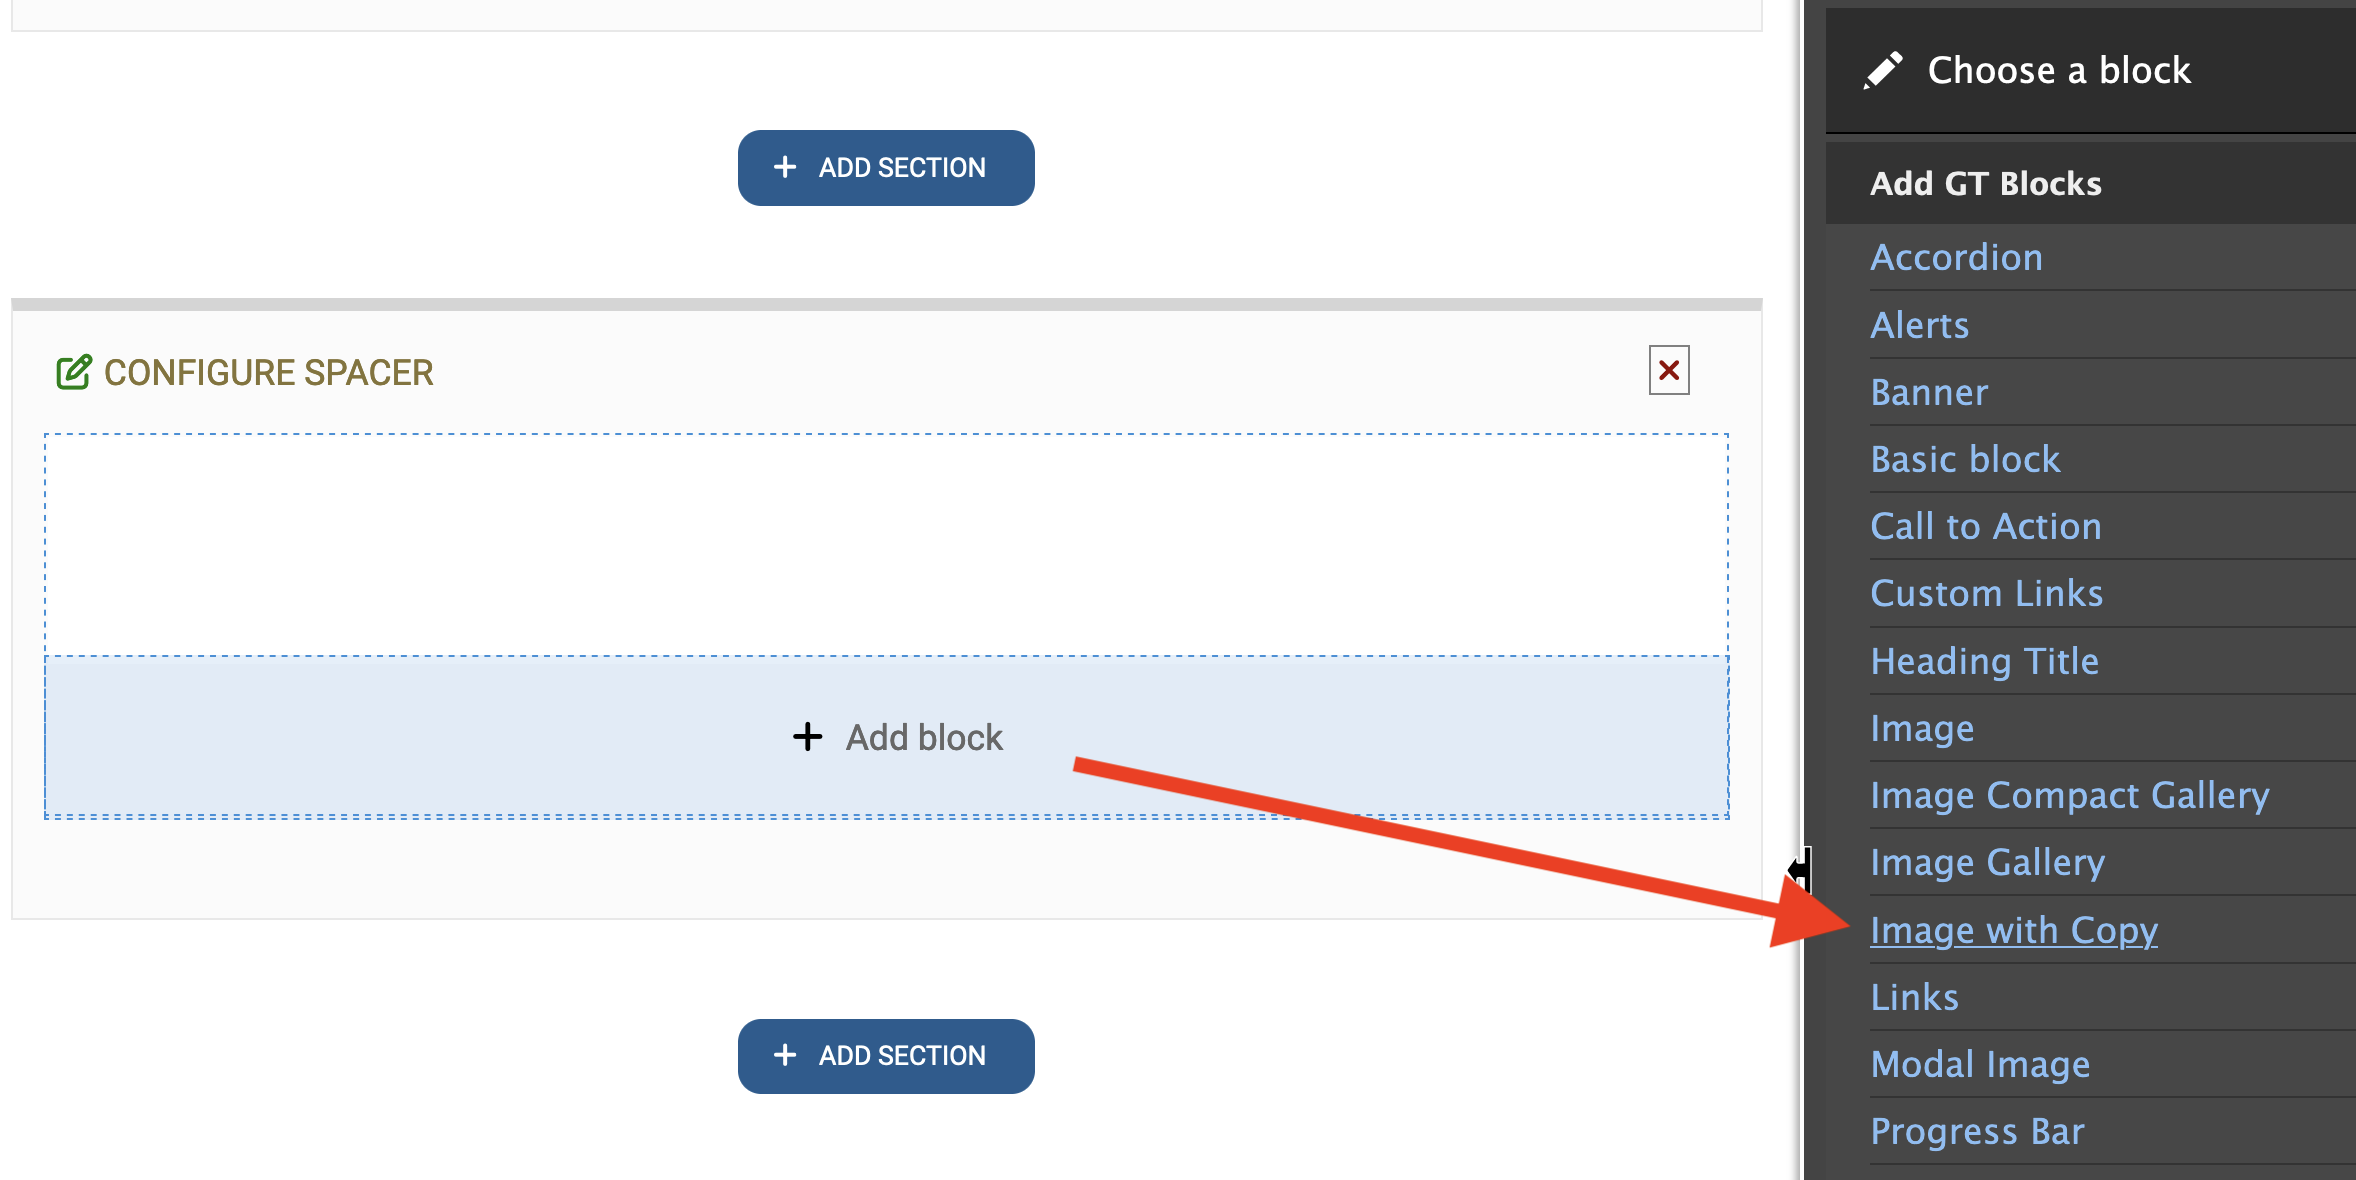Viewport: 2356px width, 1180px height.
Task: Choose the Custom Links block
Action: (x=1986, y=593)
